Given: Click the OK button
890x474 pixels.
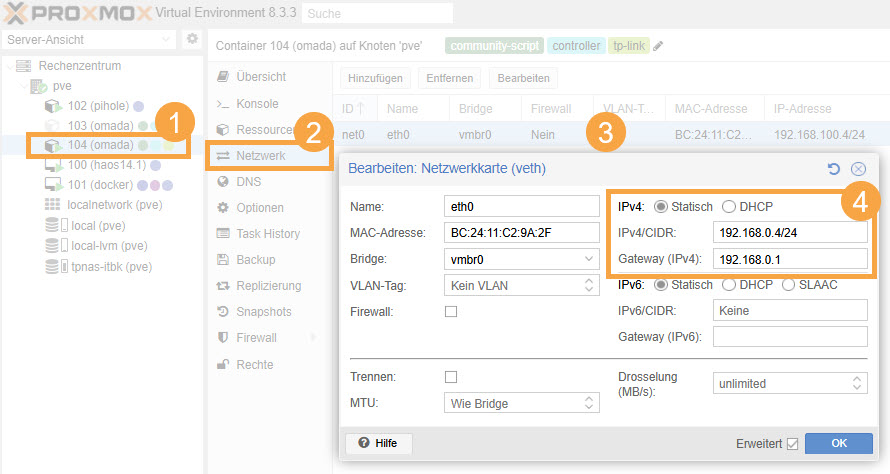Looking at the screenshot, I should pyautogui.click(x=838, y=443).
